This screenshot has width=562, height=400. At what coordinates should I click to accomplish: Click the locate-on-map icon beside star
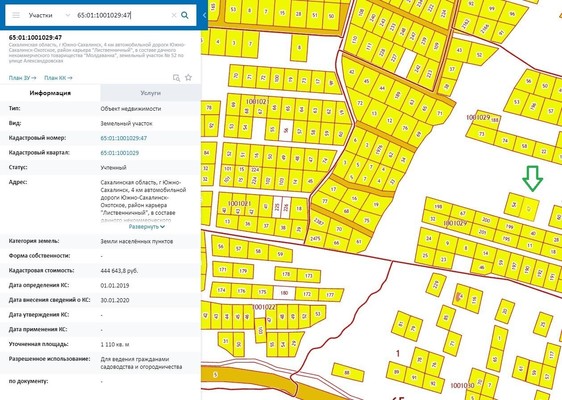pos(176,78)
